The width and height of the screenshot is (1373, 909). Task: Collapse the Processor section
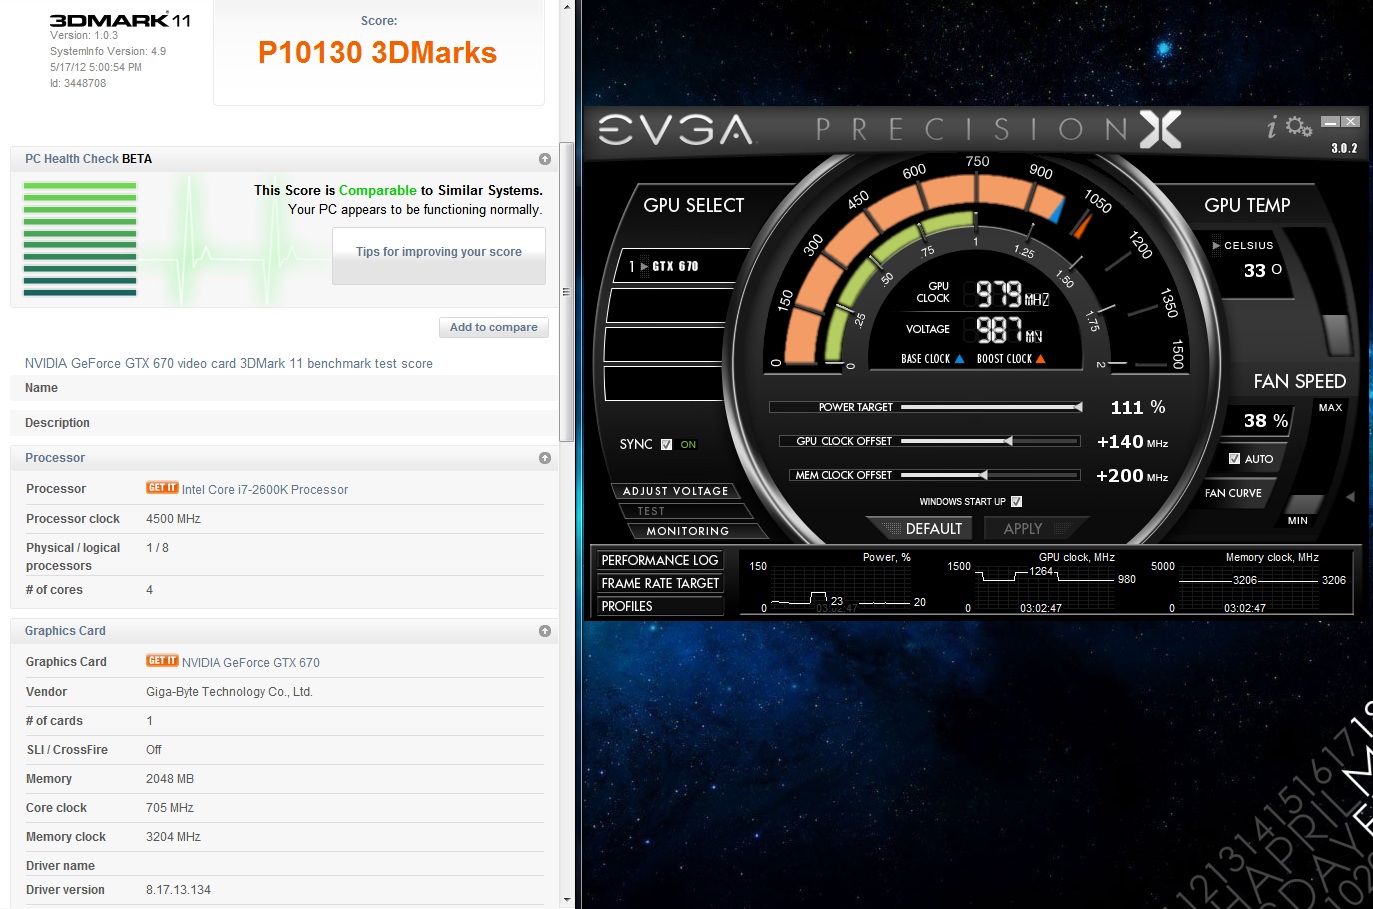[x=545, y=458]
